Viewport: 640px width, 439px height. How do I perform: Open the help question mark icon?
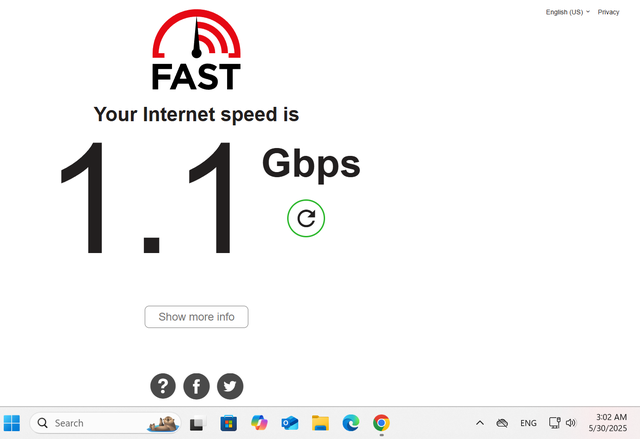[163, 386]
